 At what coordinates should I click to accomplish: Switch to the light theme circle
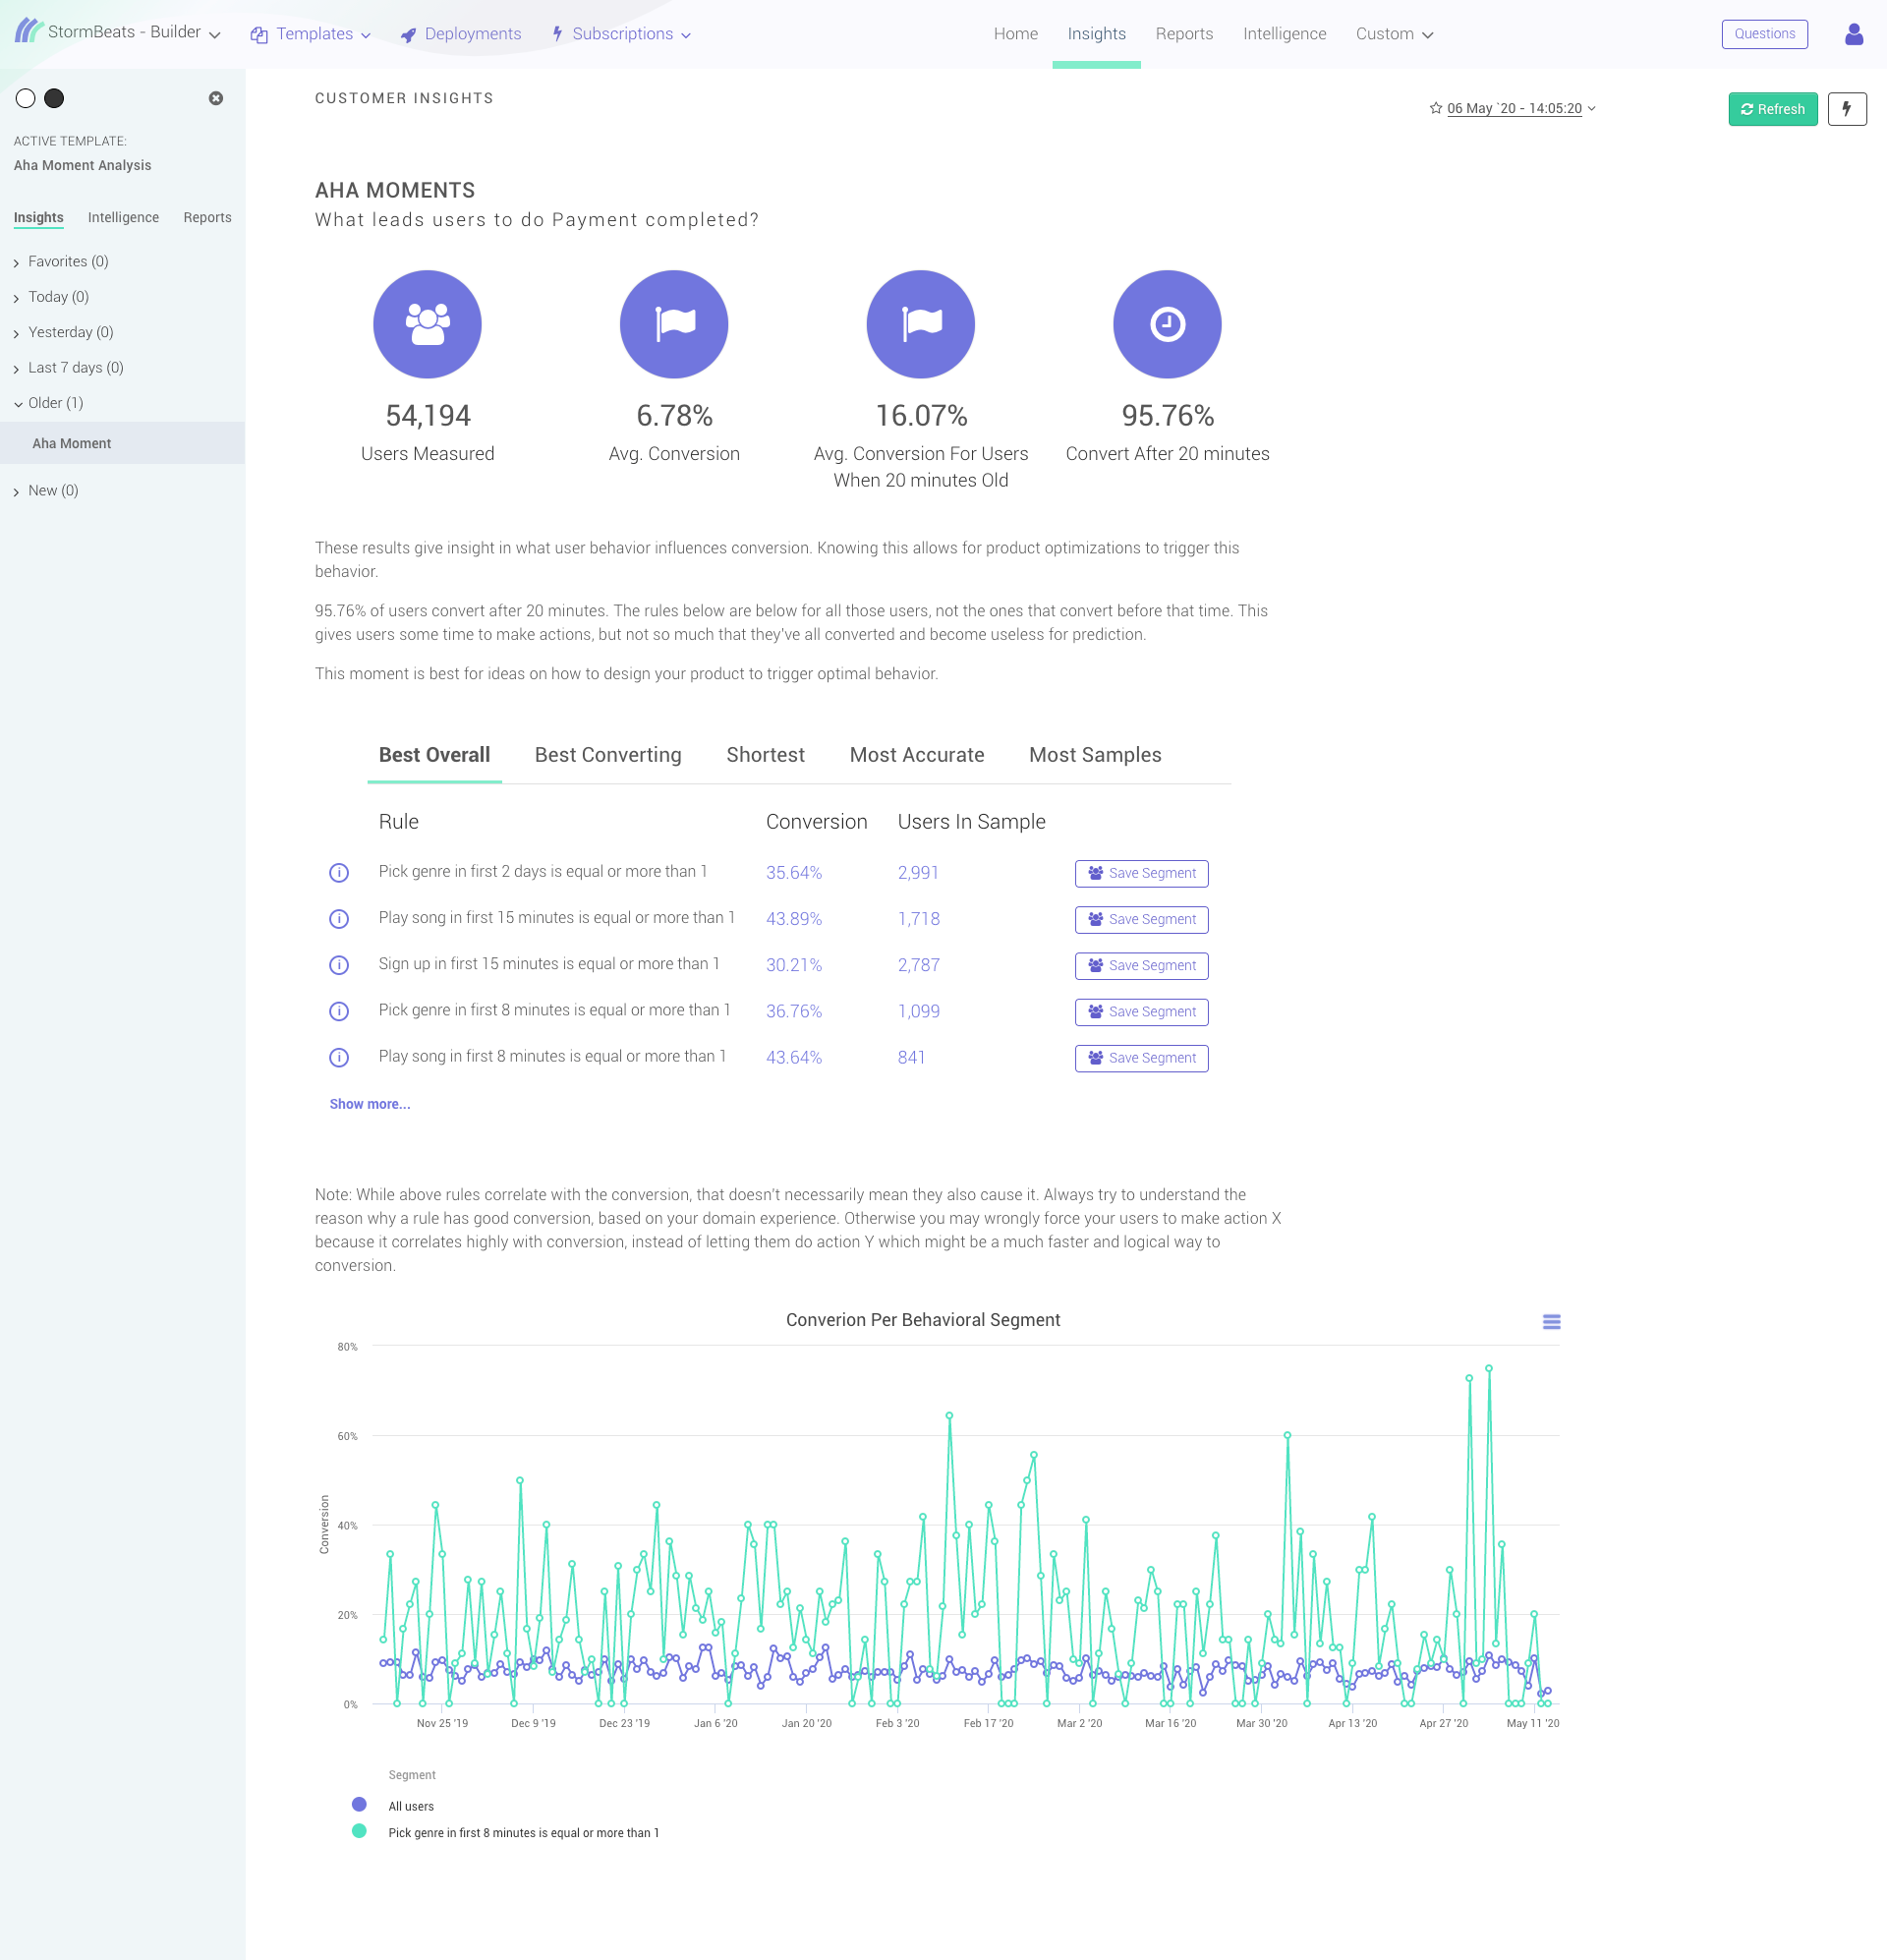point(26,98)
